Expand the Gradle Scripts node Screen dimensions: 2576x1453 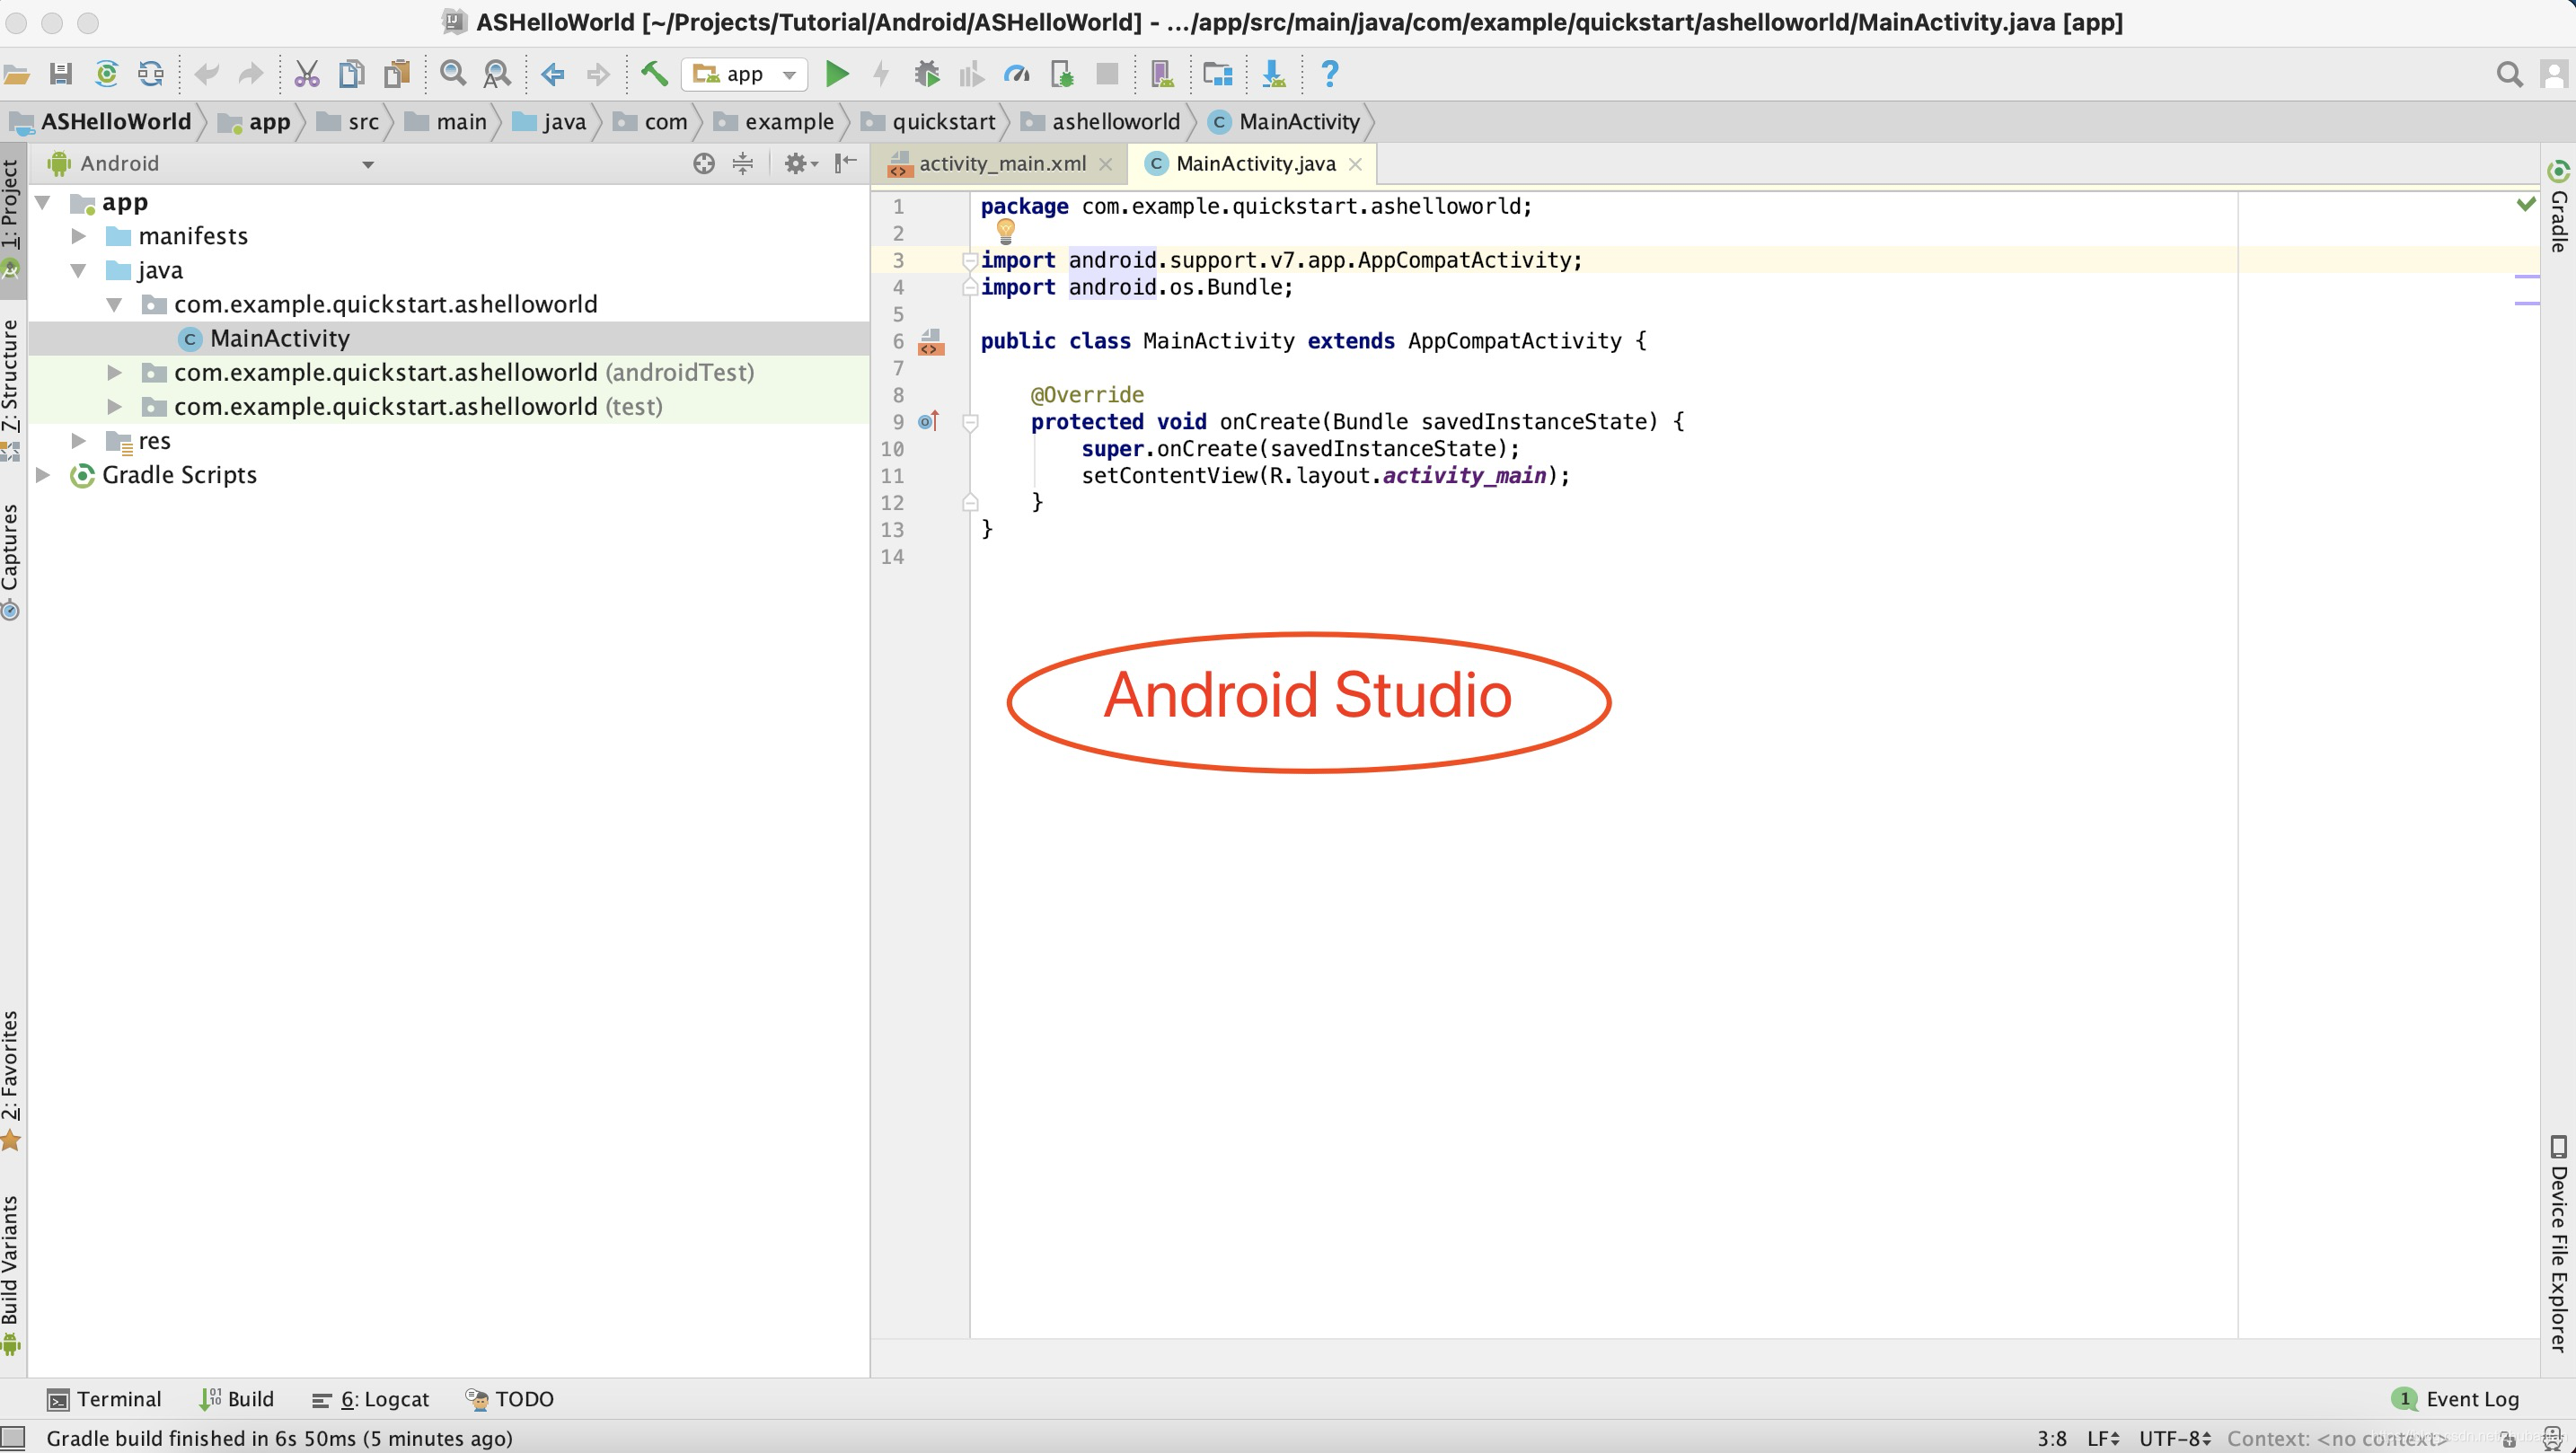43,475
